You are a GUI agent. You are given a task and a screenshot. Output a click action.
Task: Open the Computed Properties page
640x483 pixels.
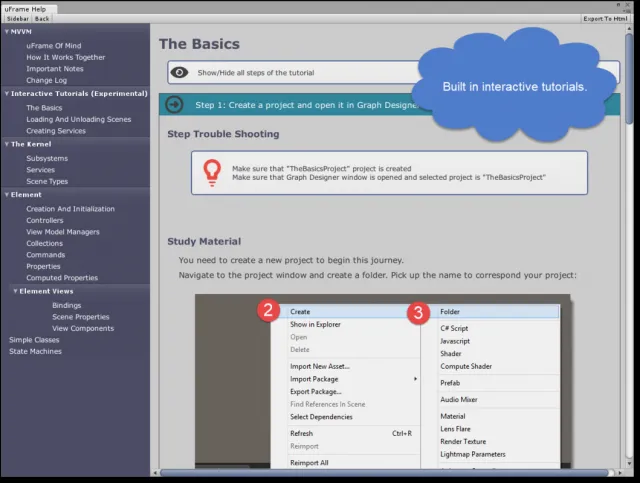(x=62, y=278)
